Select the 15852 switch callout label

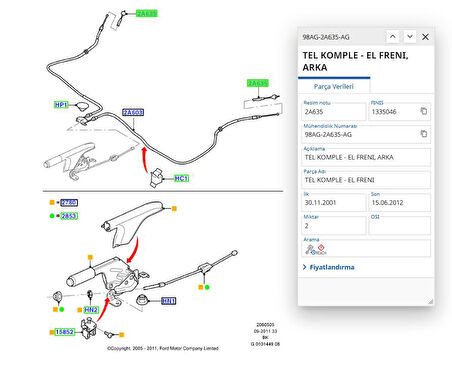(x=65, y=332)
